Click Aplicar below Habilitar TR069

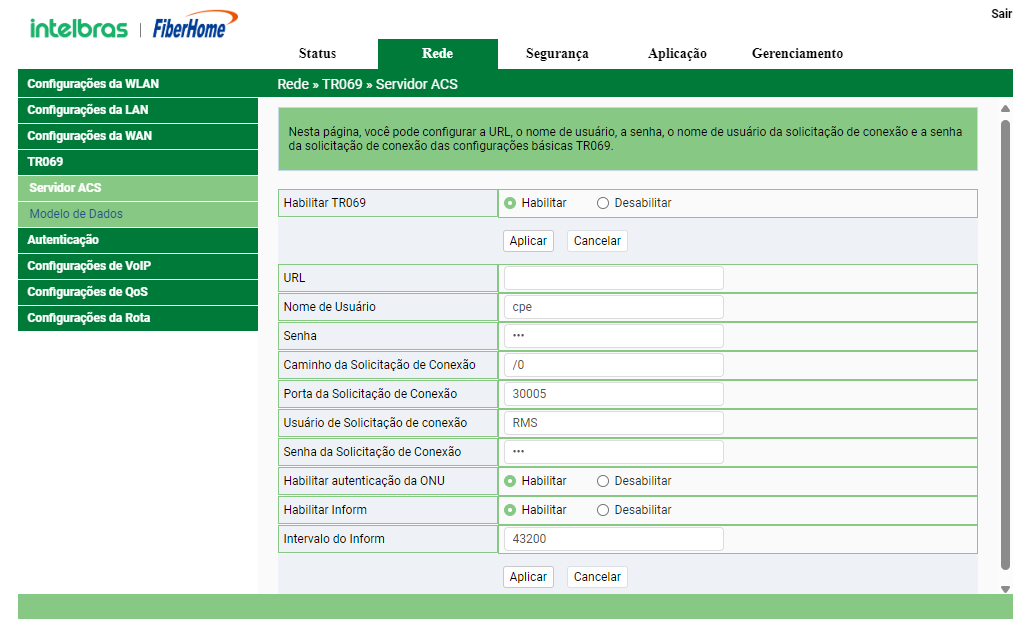point(528,241)
